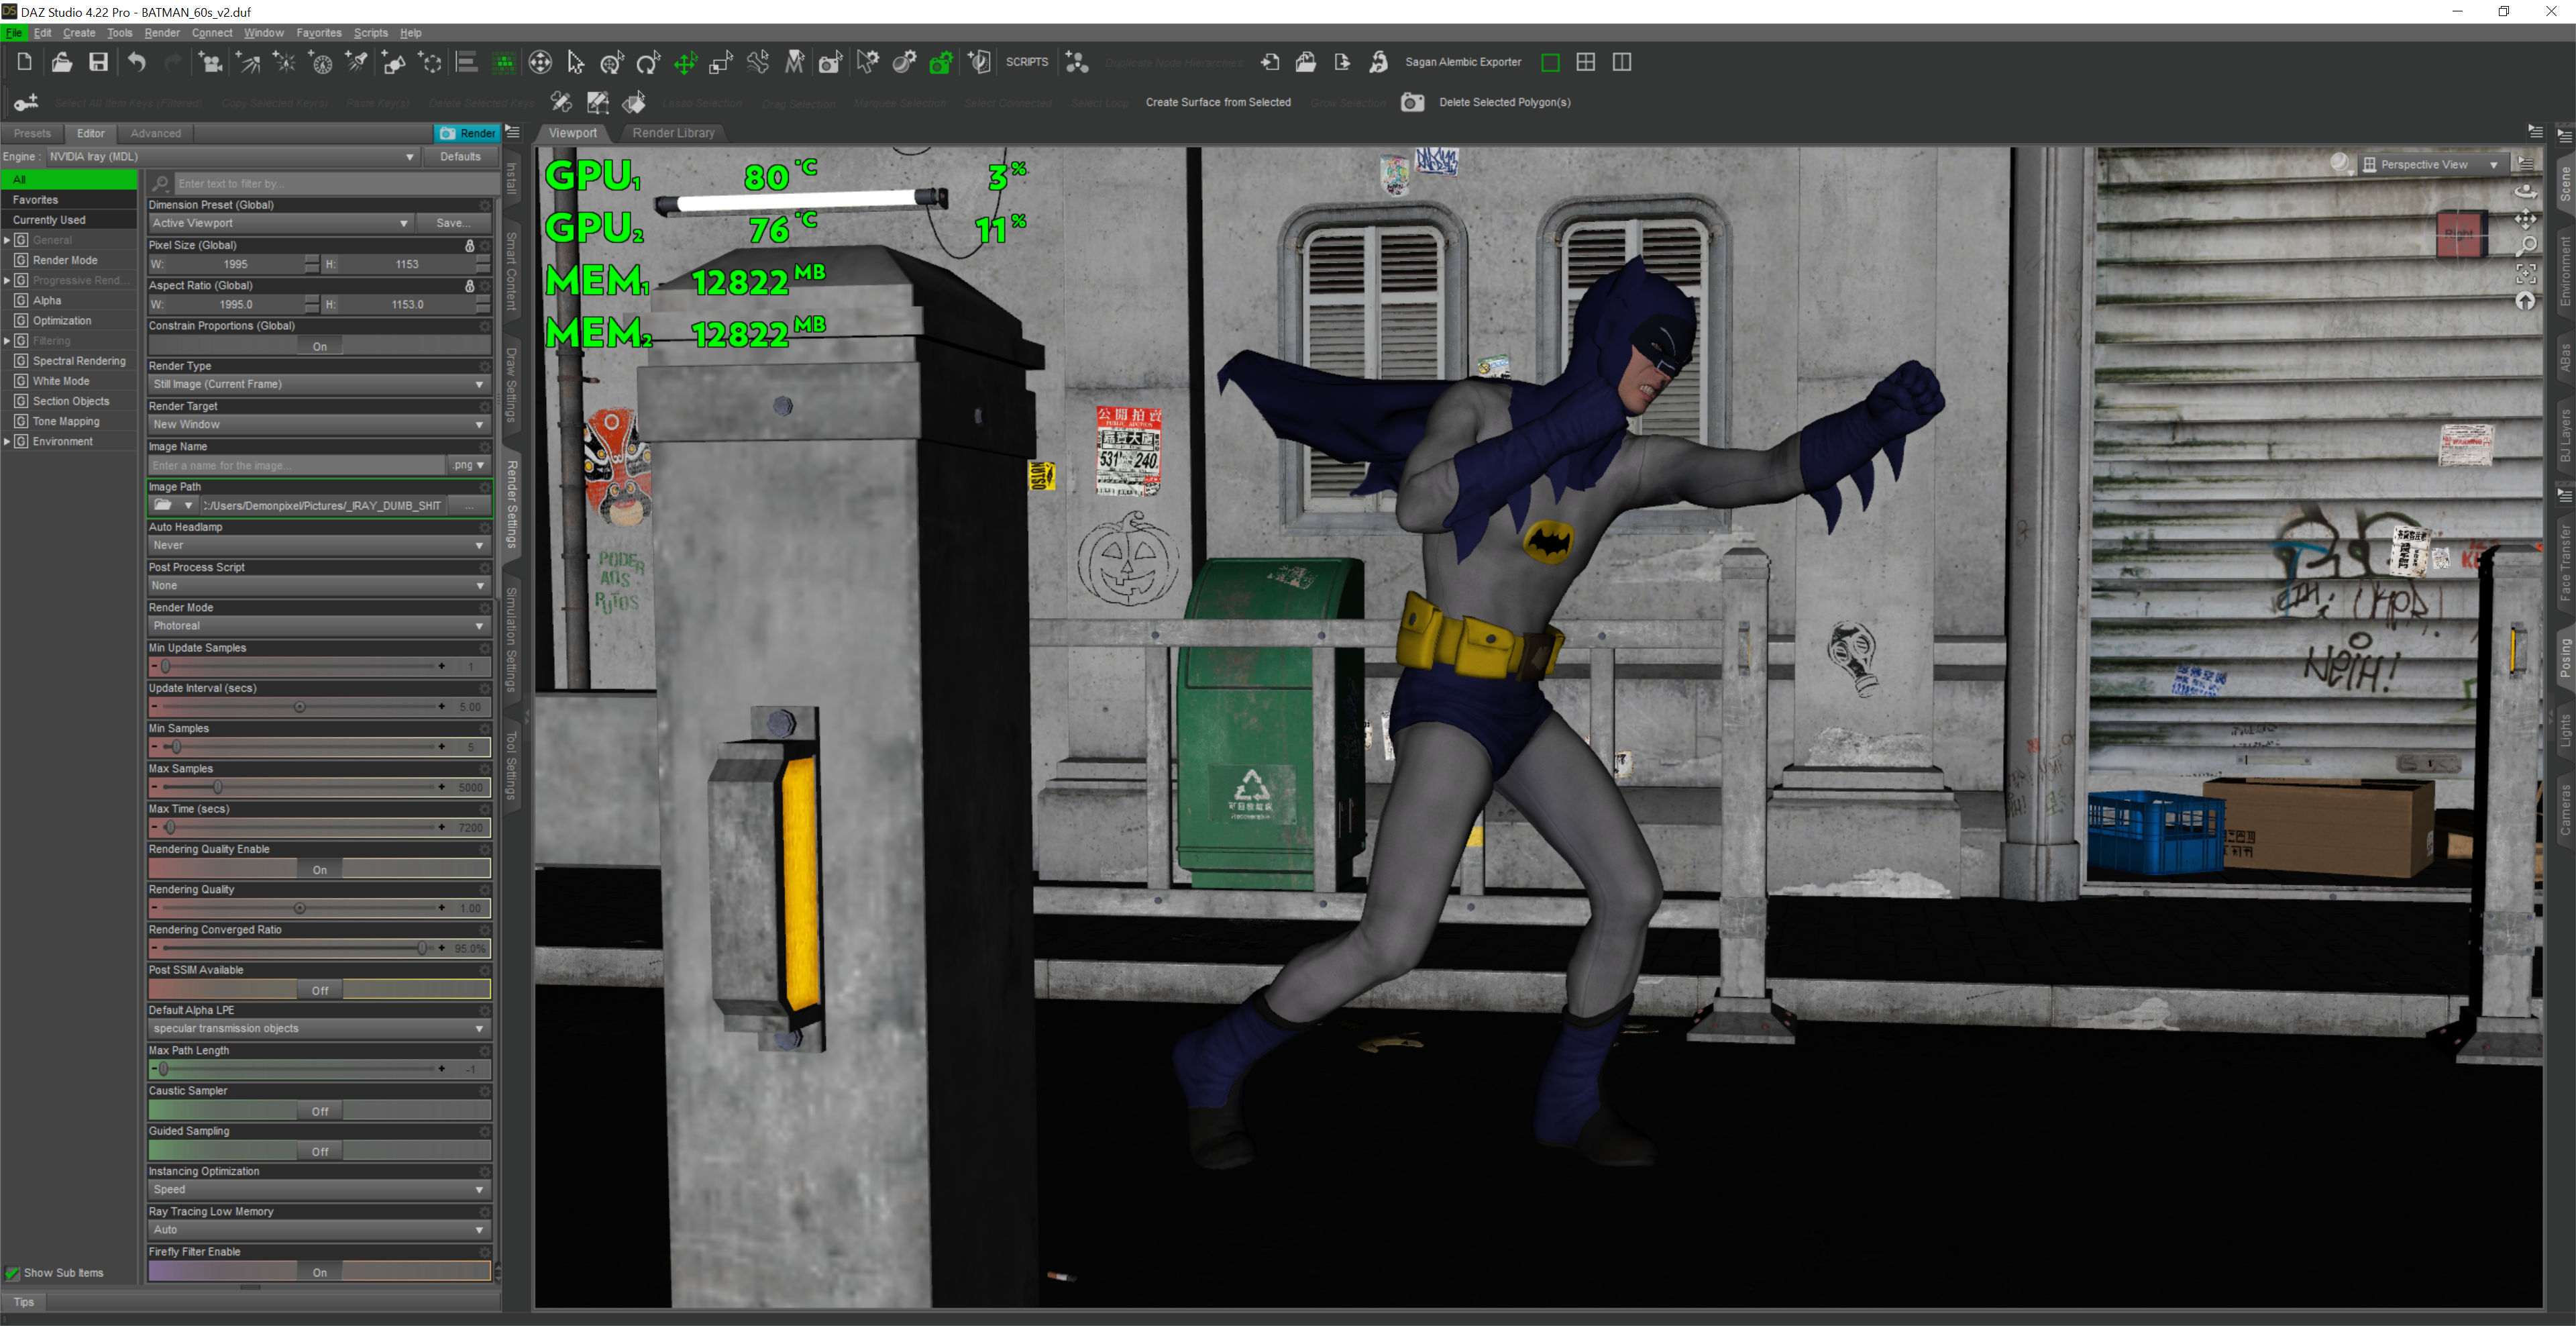Click the Create New Camera icon
The height and width of the screenshot is (1326, 2576).
pos(211,63)
